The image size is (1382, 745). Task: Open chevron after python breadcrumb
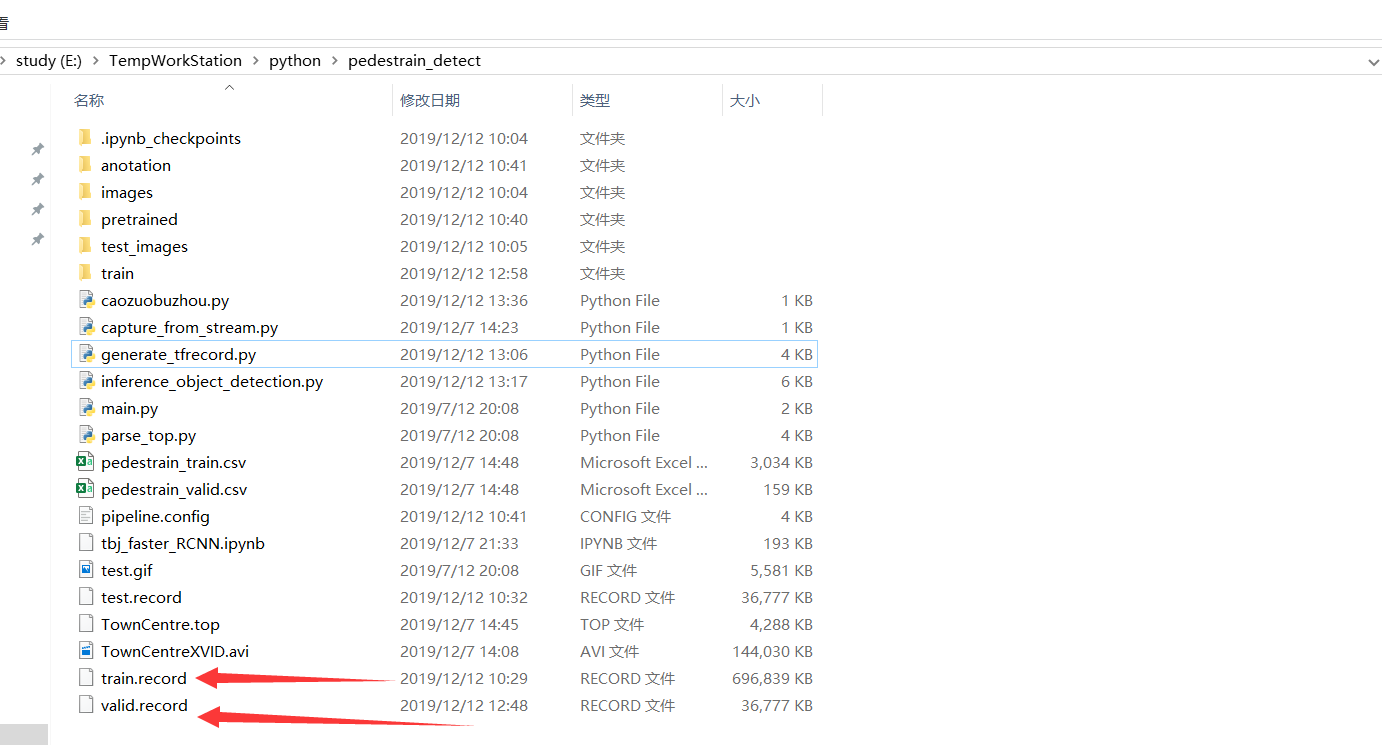pos(334,61)
